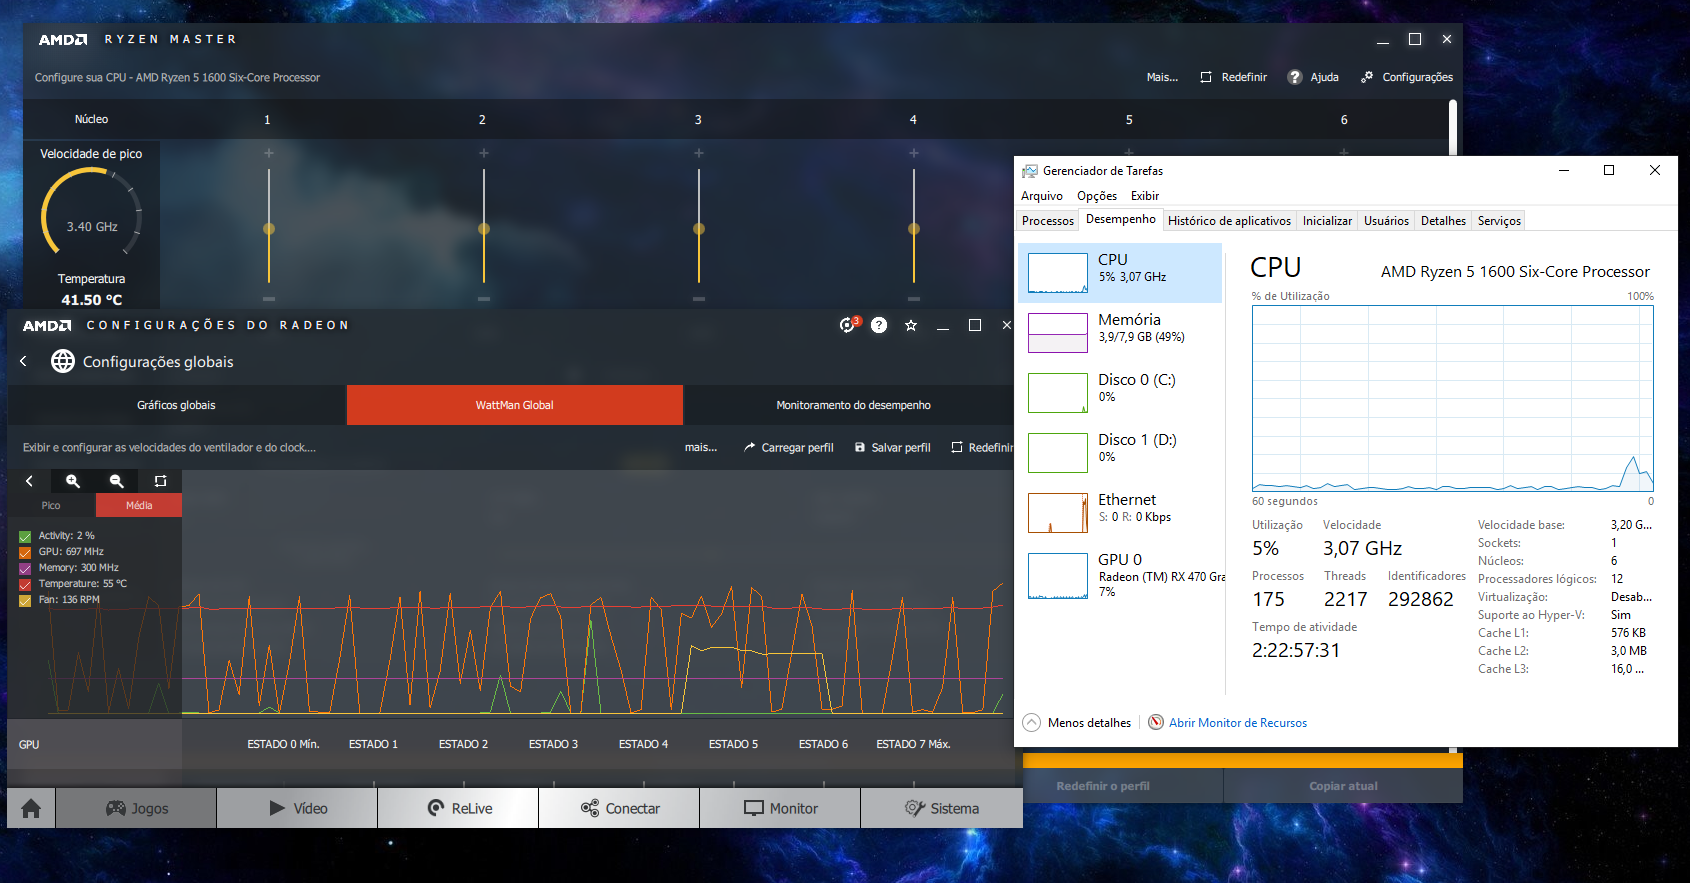The height and width of the screenshot is (883, 1690).
Task: Open the Sistema section in Radeon Settings
Action: pos(942,808)
